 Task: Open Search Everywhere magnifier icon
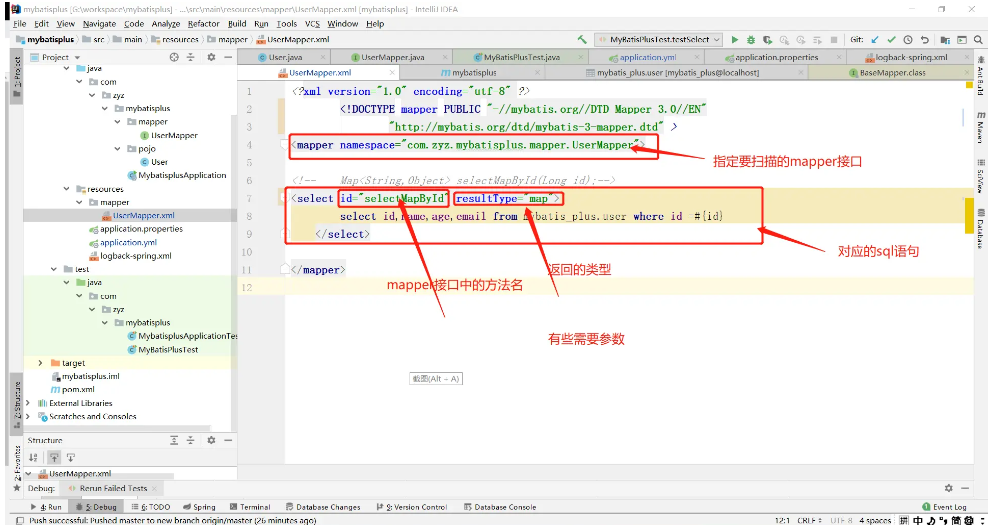[979, 39]
